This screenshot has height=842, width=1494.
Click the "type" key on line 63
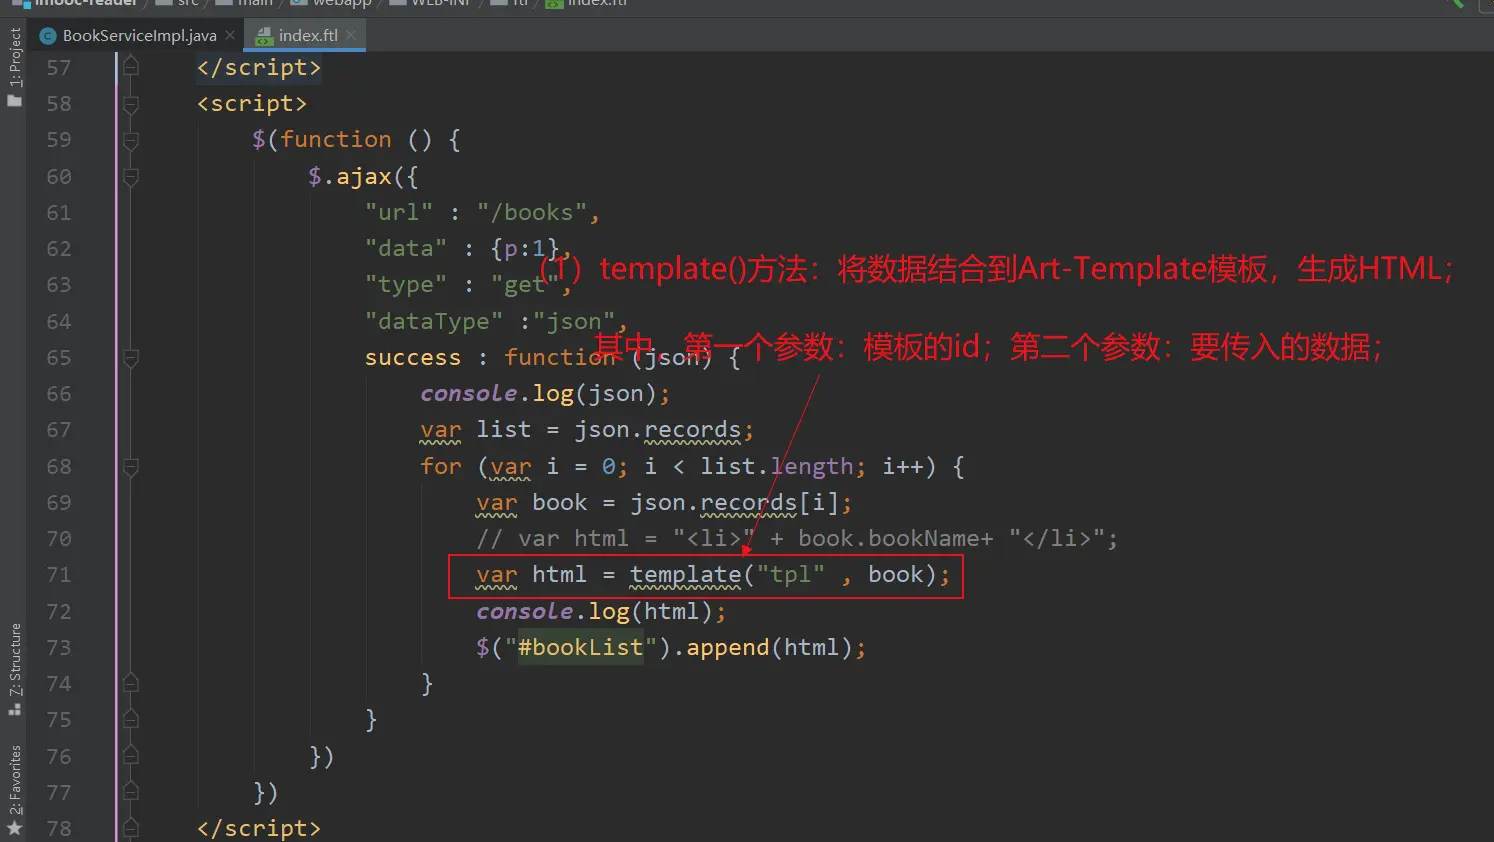(406, 285)
